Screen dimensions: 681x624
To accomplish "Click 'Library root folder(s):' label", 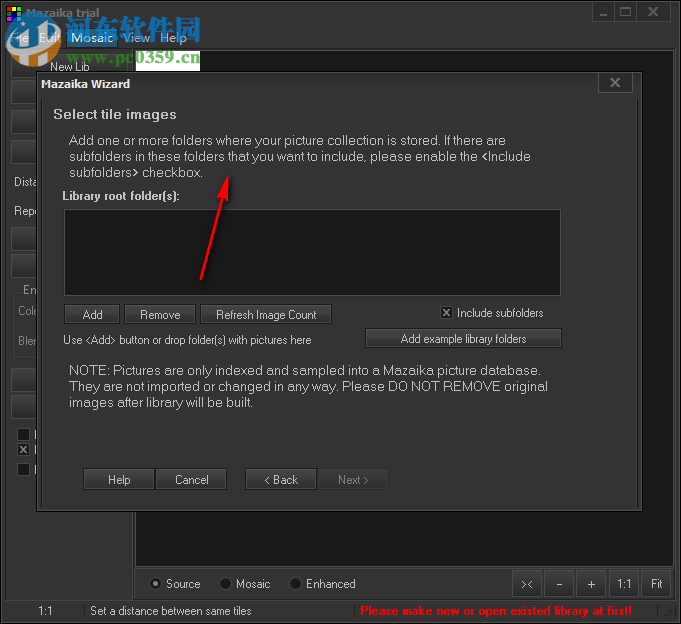I will pyautogui.click(x=121, y=196).
